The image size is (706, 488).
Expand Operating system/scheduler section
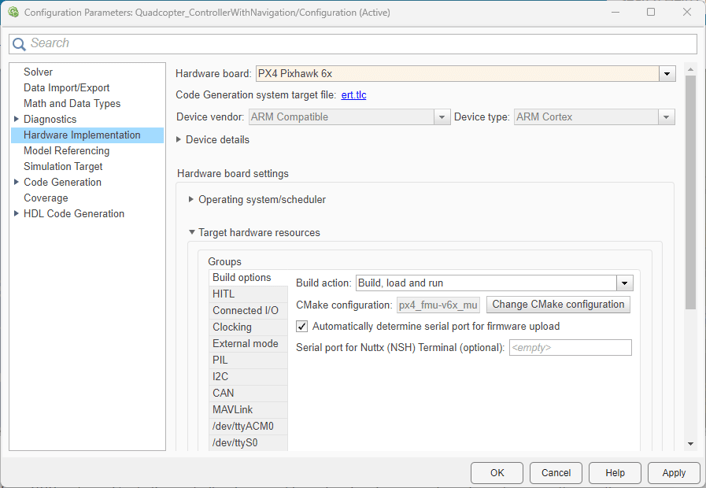[191, 199]
